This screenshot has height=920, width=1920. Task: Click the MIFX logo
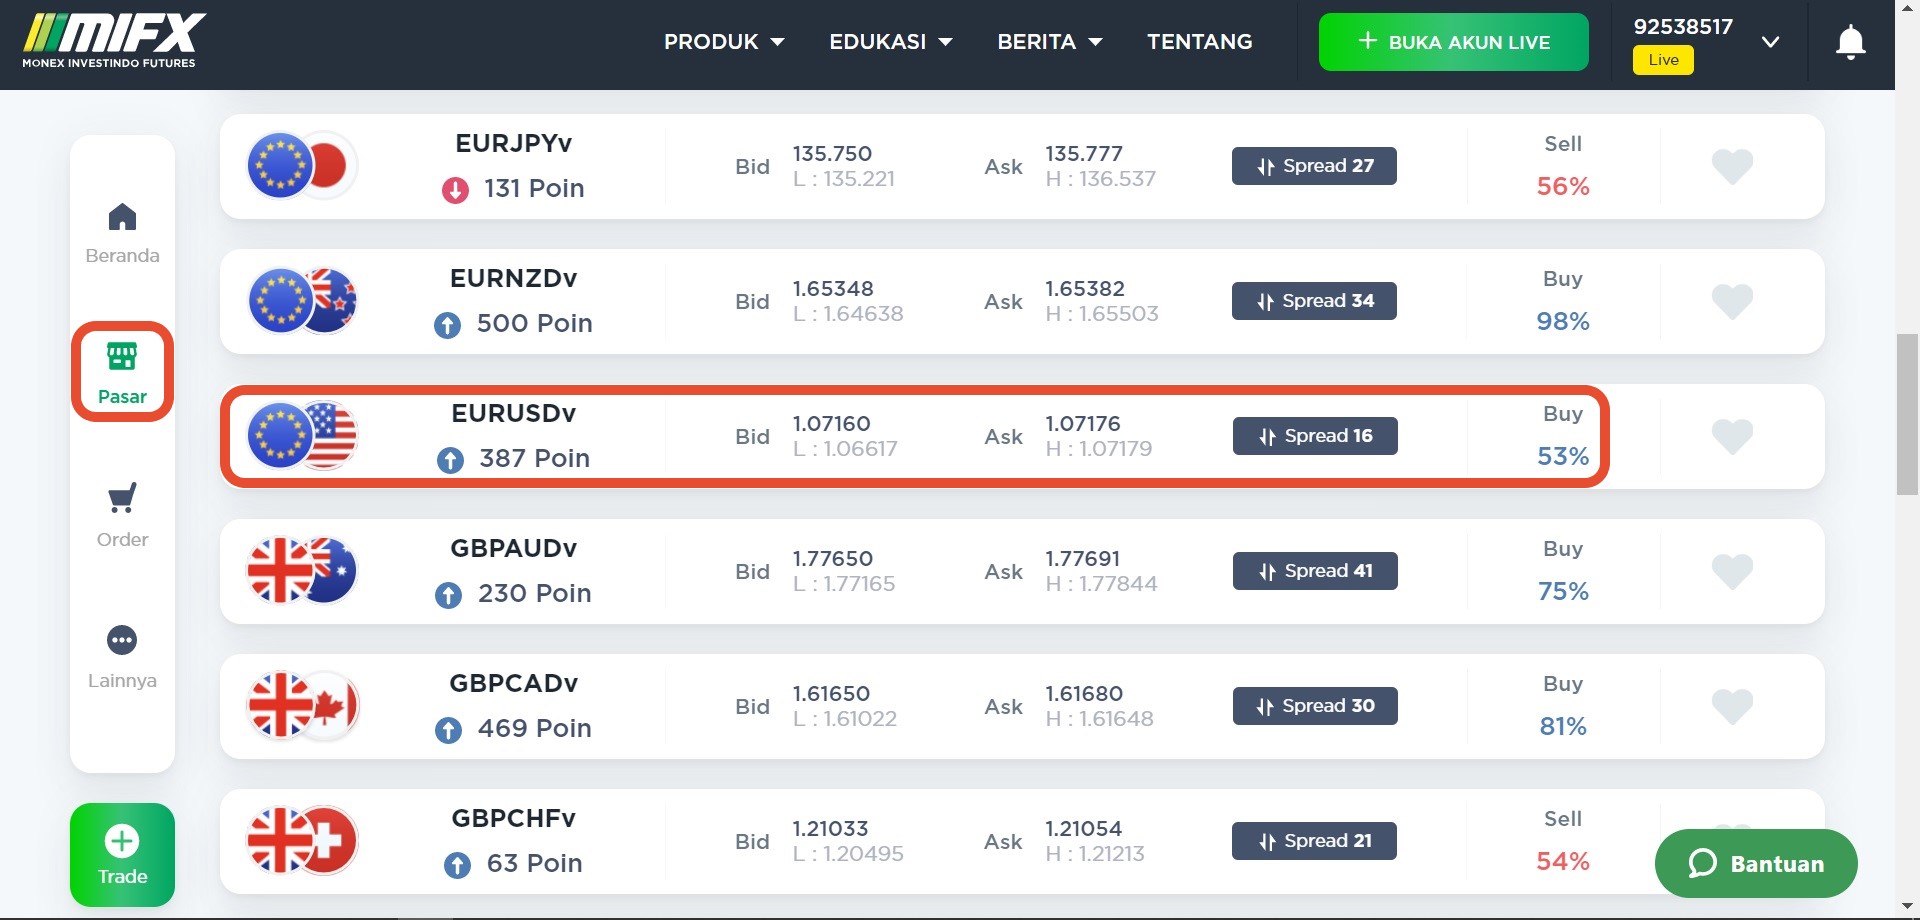point(114,41)
